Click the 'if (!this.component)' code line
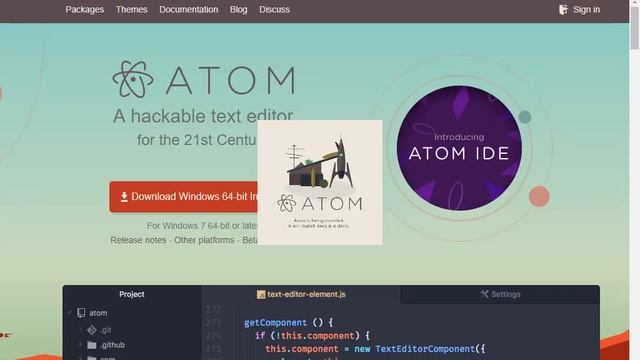The width and height of the screenshot is (640, 360). tap(313, 336)
